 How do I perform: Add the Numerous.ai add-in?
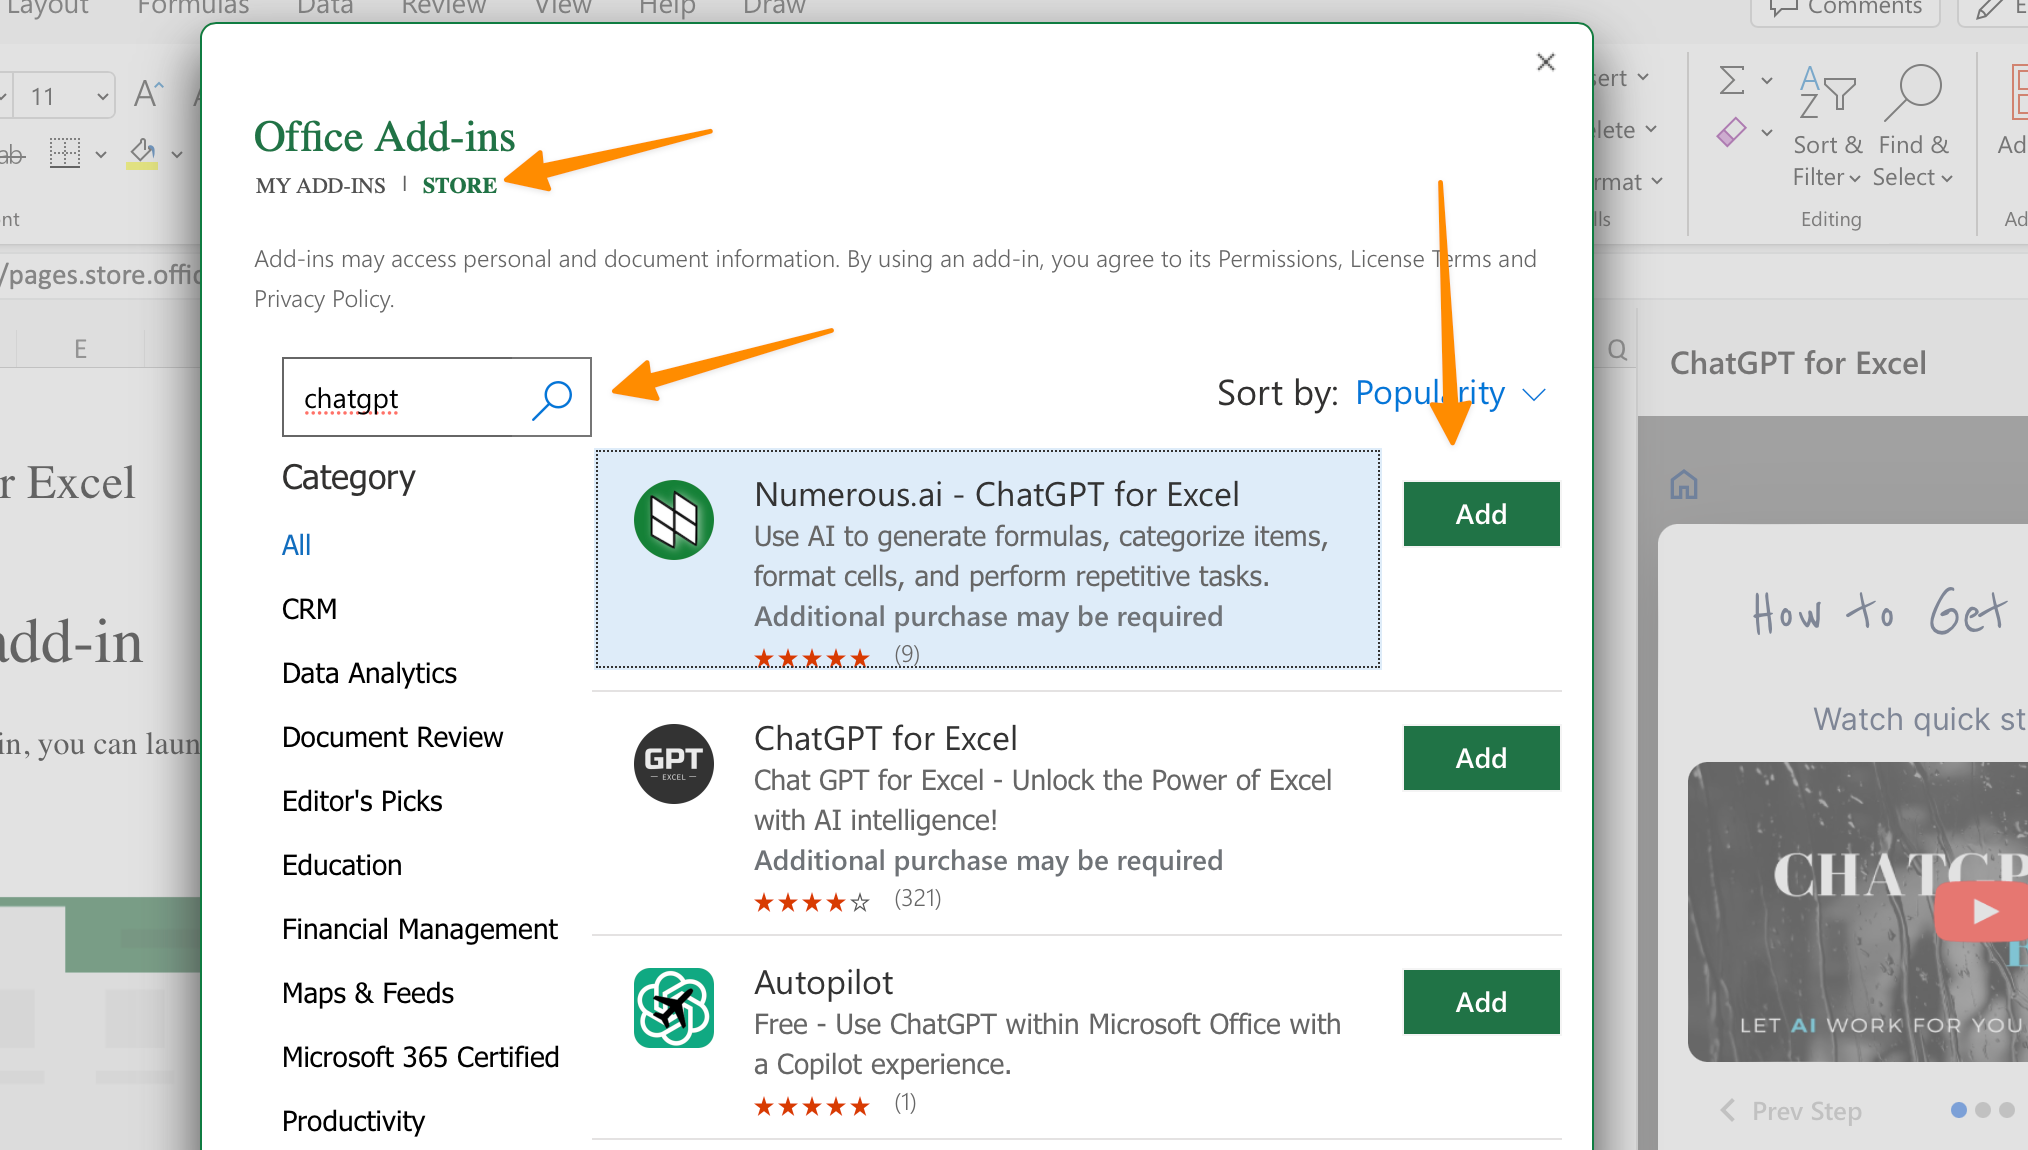coord(1480,514)
